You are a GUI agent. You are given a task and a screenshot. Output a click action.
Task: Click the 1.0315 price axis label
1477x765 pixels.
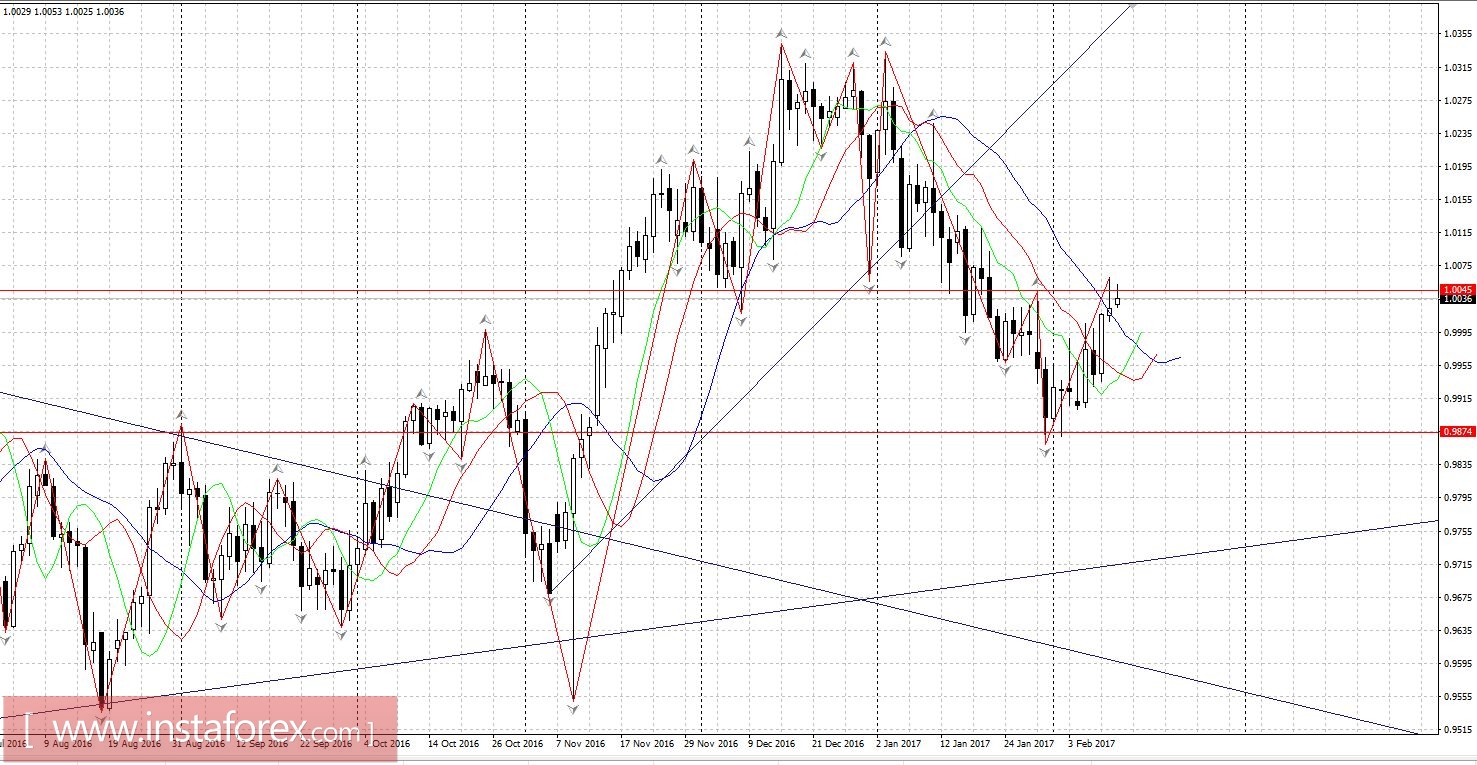click(x=1457, y=68)
